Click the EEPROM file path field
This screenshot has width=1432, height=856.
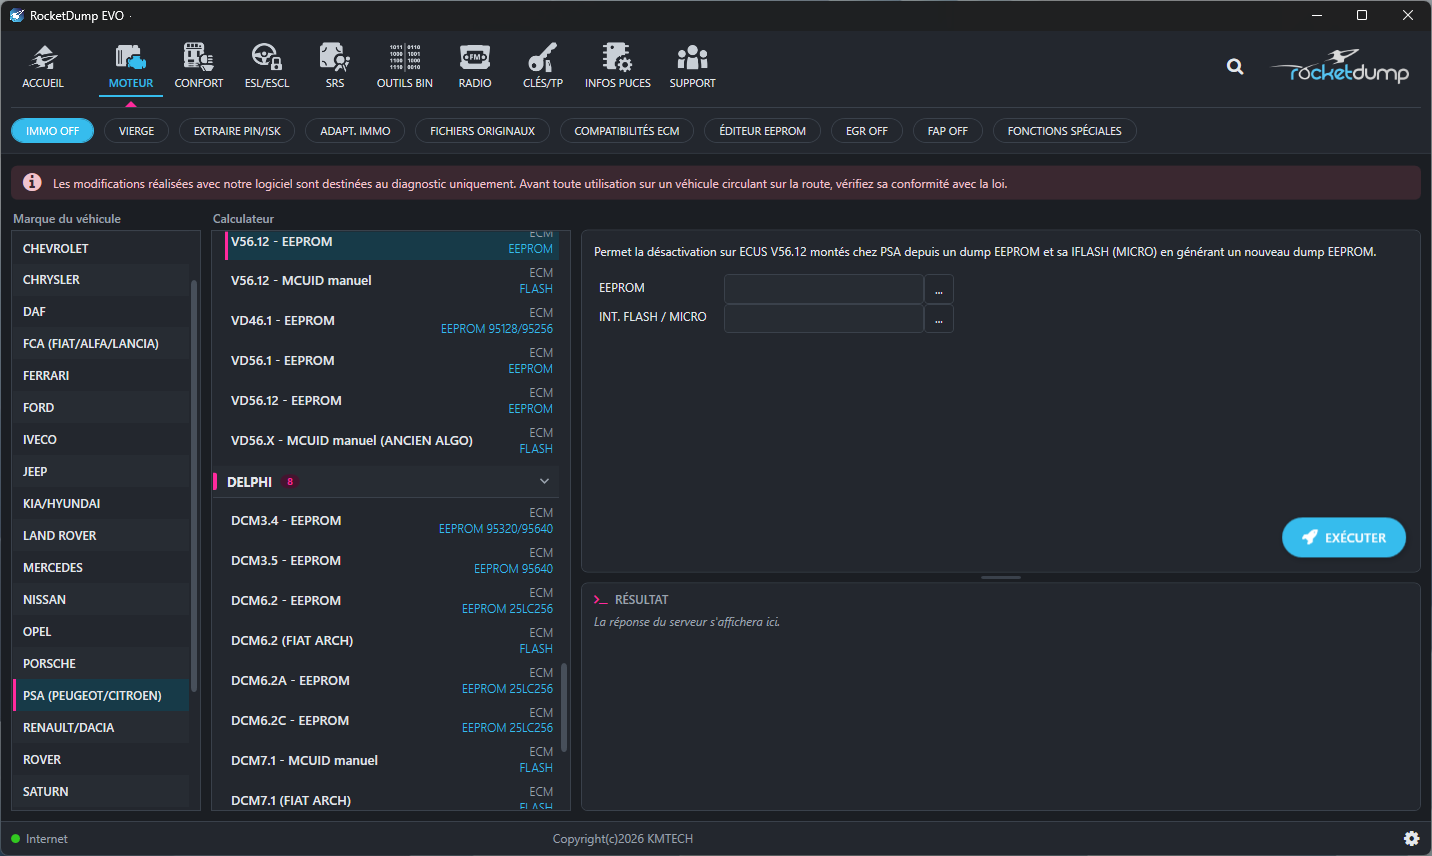824,289
